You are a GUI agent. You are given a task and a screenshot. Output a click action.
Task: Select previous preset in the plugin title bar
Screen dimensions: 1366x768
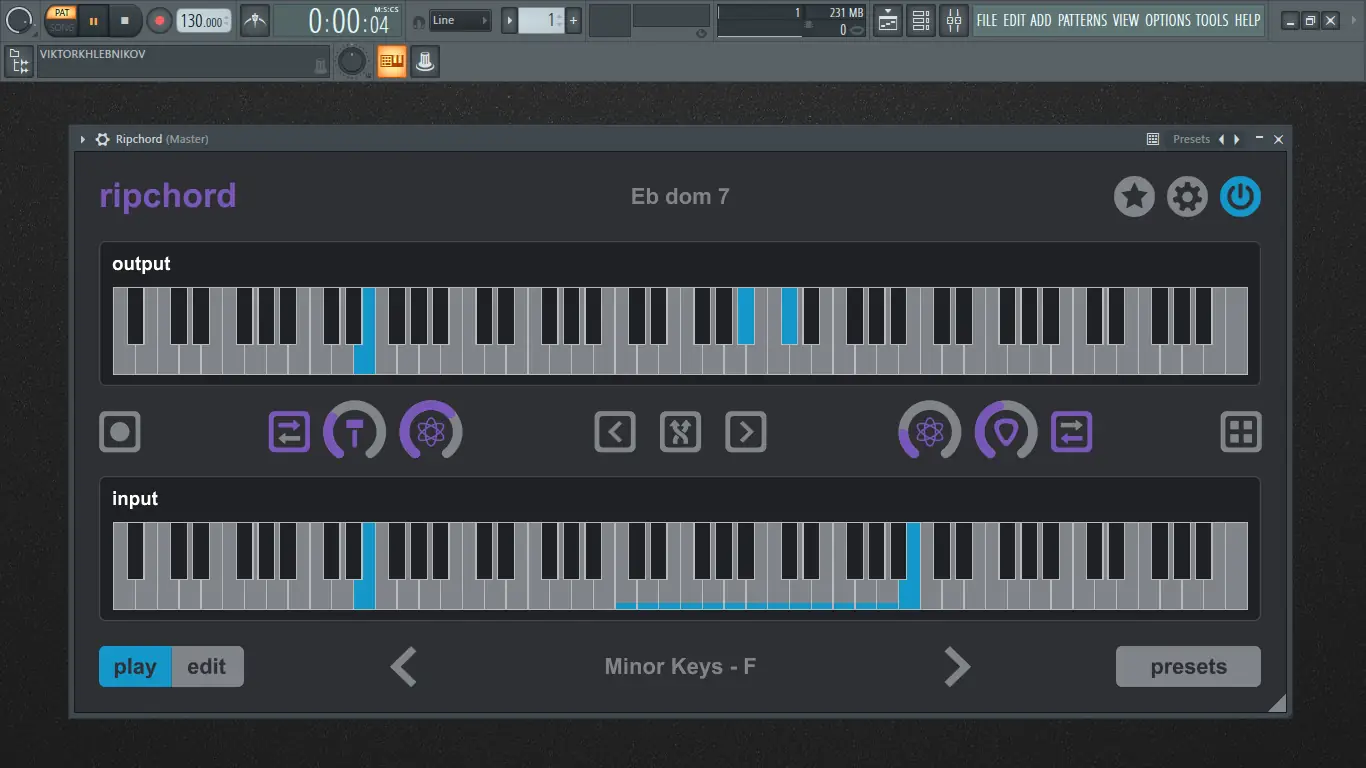click(x=1222, y=139)
